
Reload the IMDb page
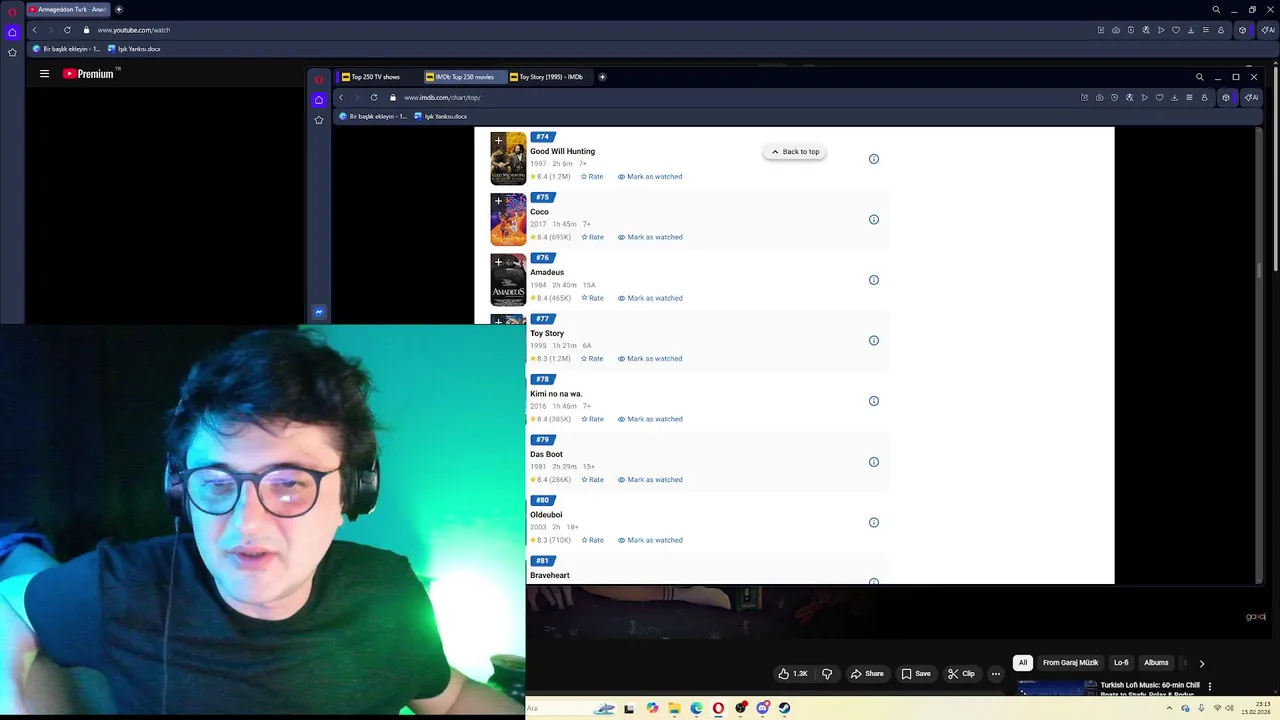[374, 97]
